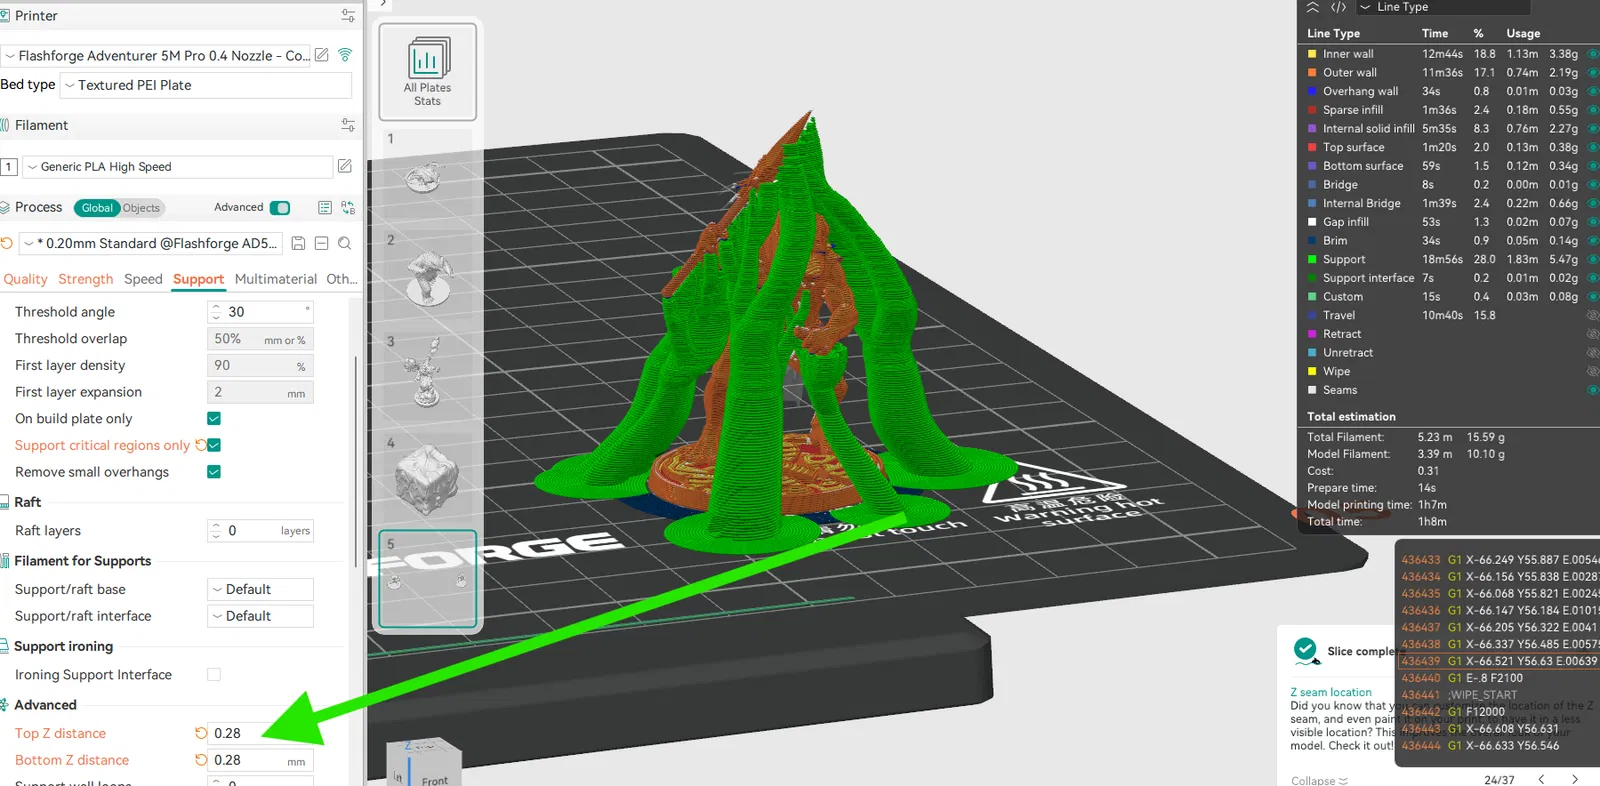Image resolution: width=1600 pixels, height=786 pixels.
Task: Open printer settings sliders icon
Action: click(x=348, y=16)
